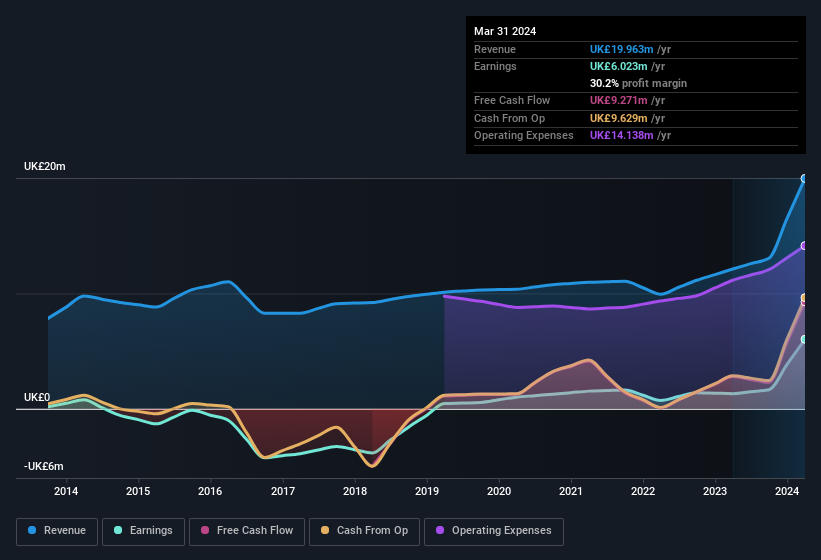Click the 2022 x-axis label
Image resolution: width=821 pixels, height=560 pixels.
pyautogui.click(x=643, y=491)
